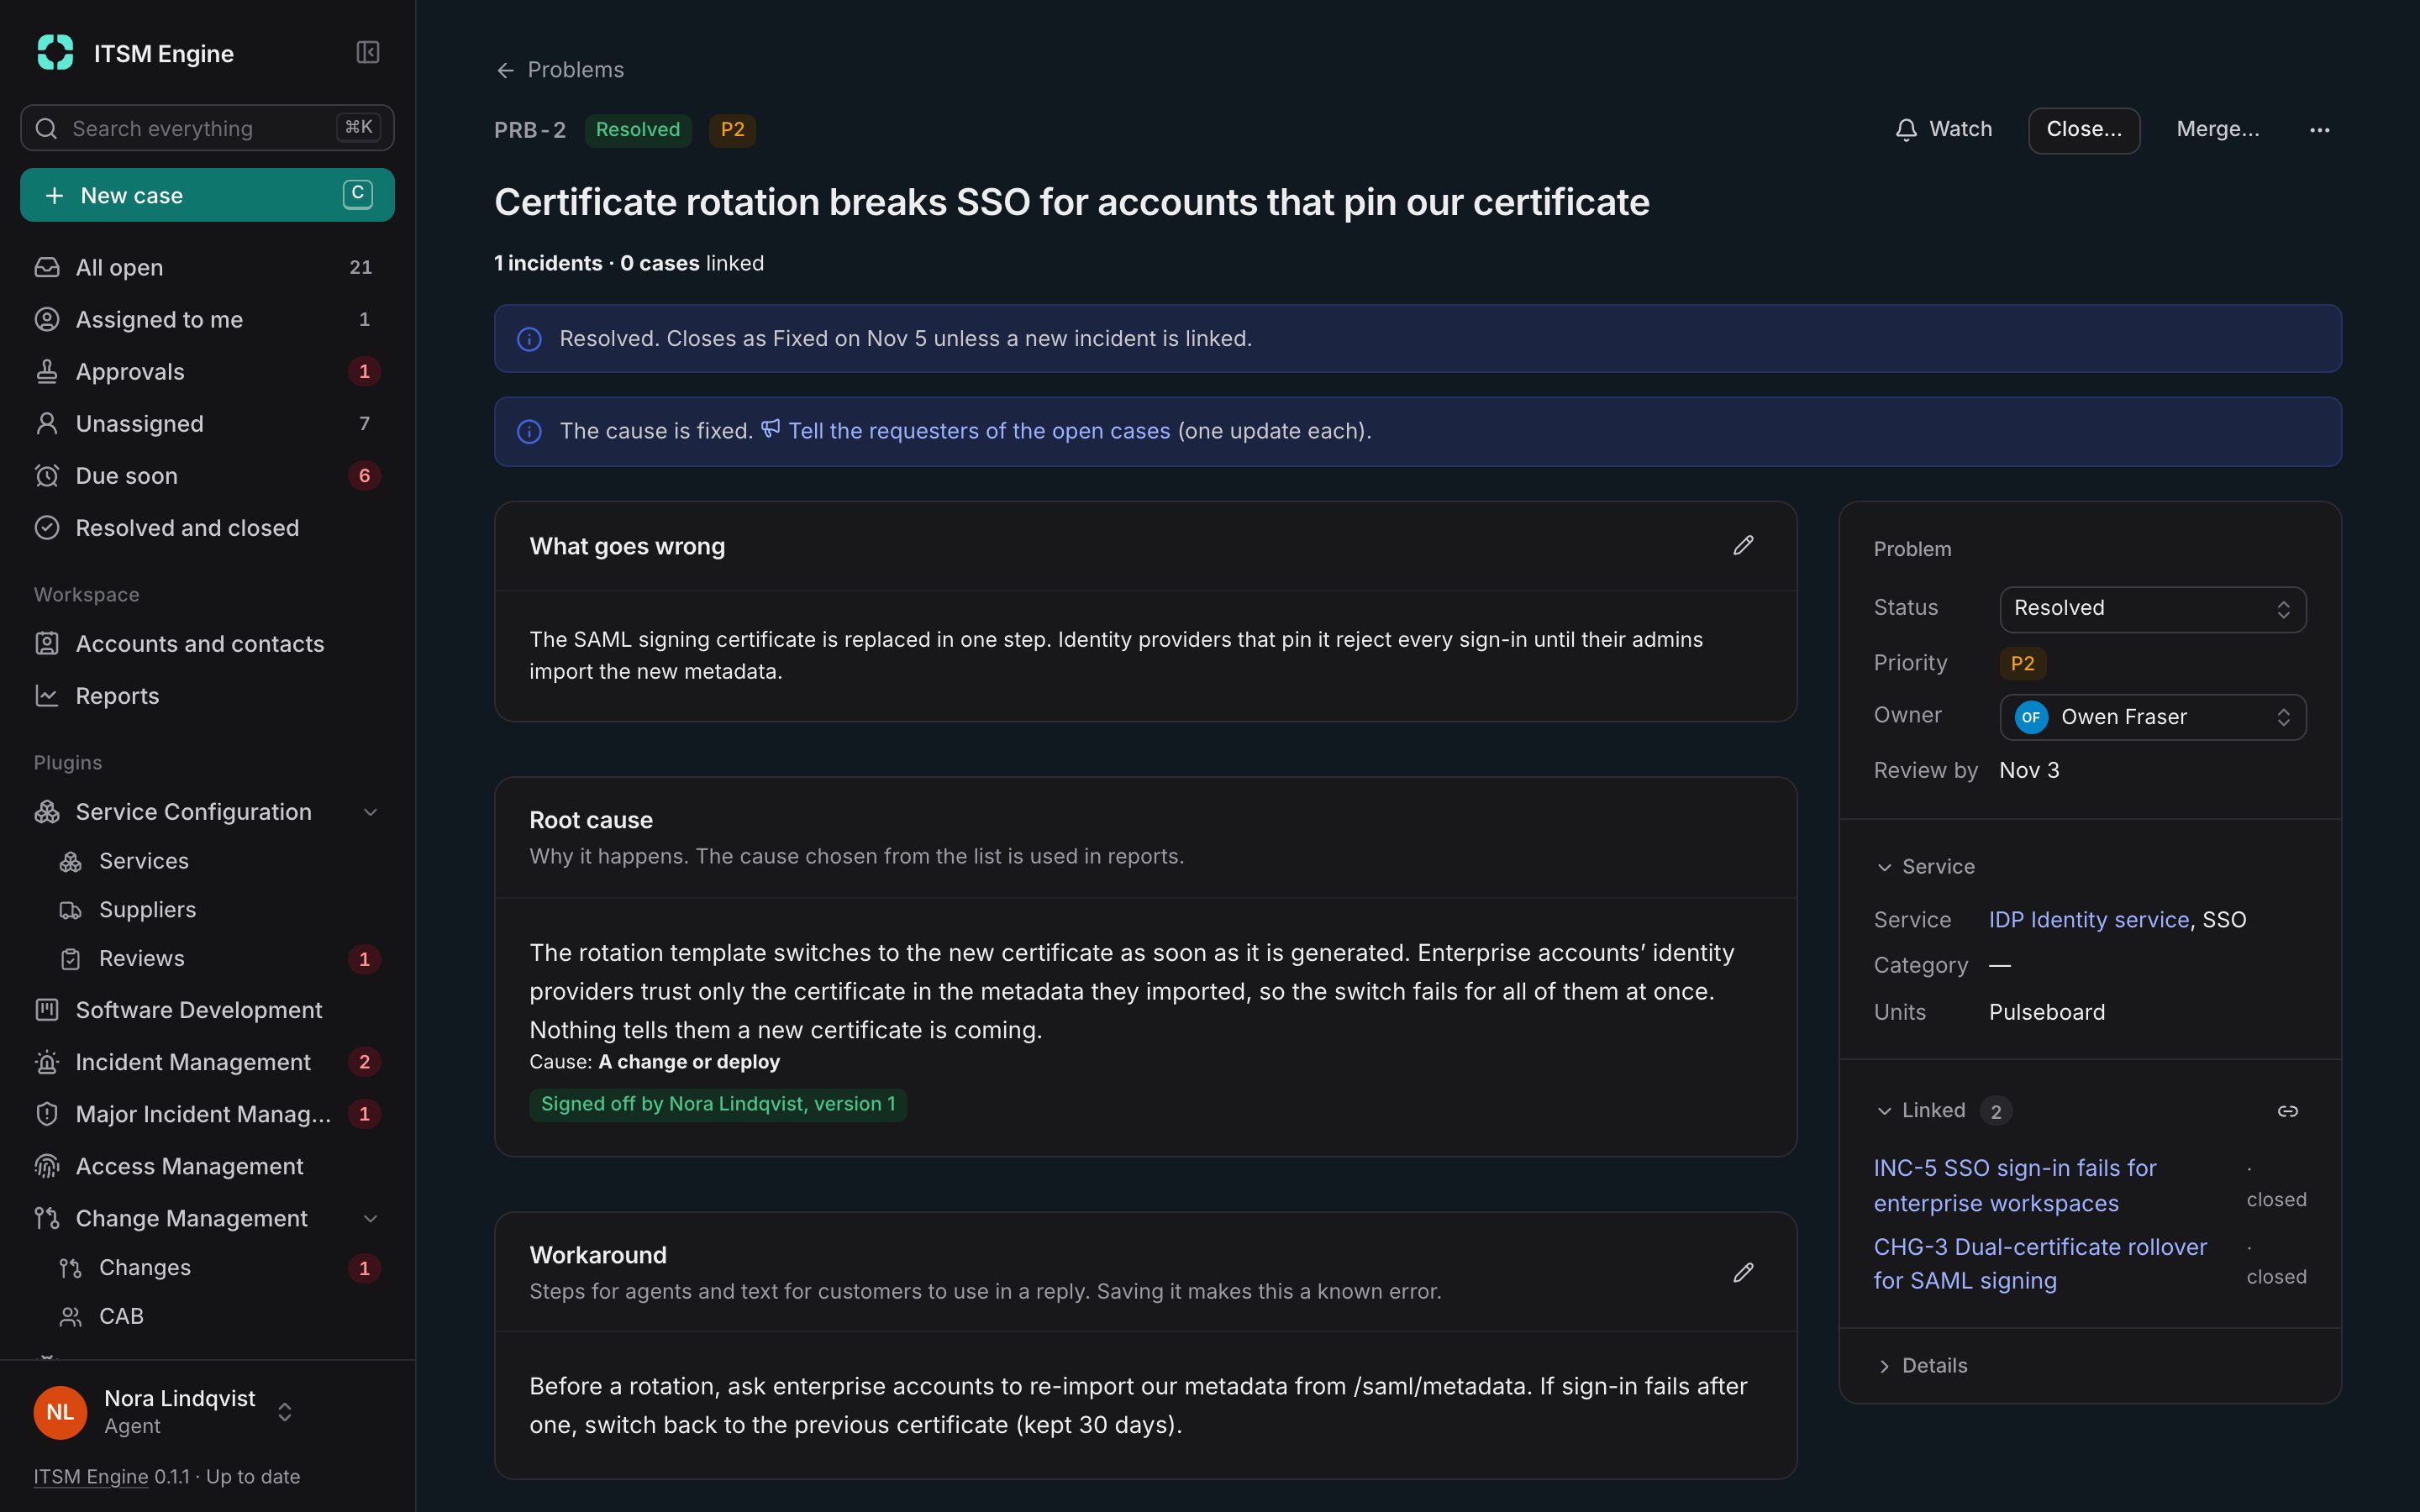Open Incident Management plugin
This screenshot has height=1512, width=2420.
coord(207,1062)
